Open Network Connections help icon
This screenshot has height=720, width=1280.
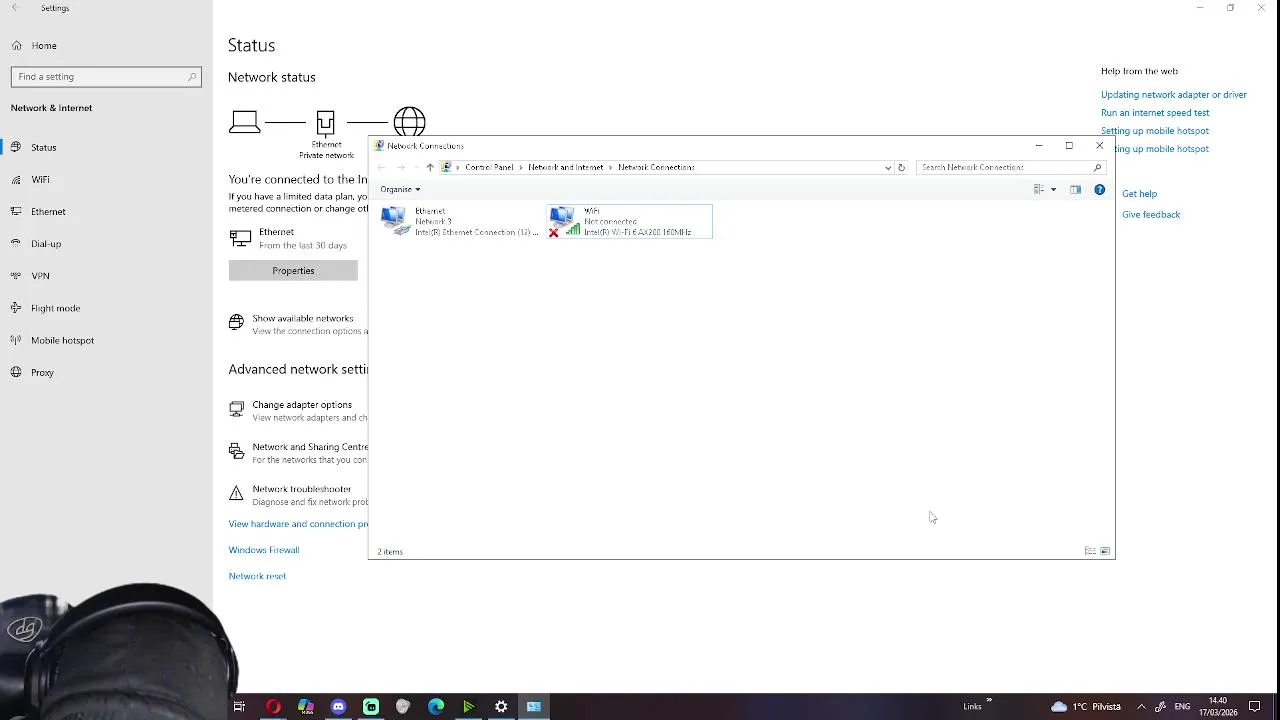coord(1099,189)
